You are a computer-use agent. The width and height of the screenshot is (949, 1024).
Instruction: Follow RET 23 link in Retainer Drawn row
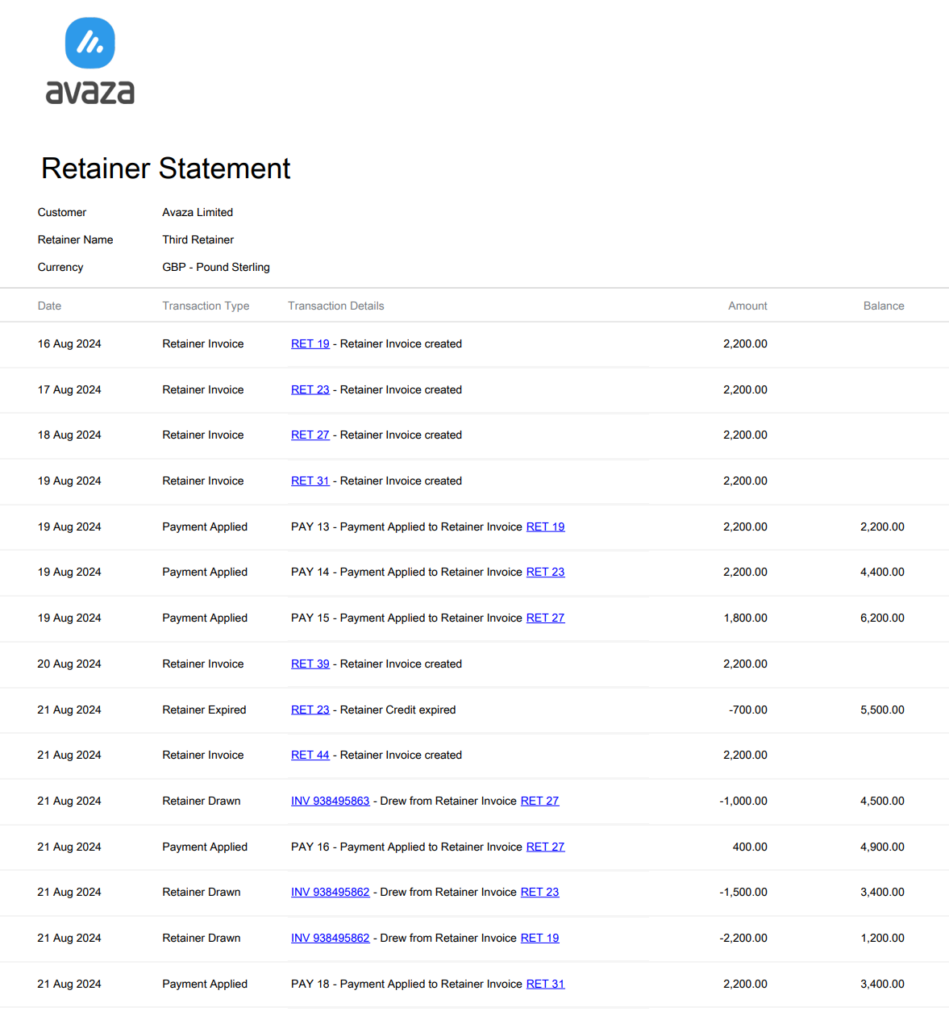(539, 892)
